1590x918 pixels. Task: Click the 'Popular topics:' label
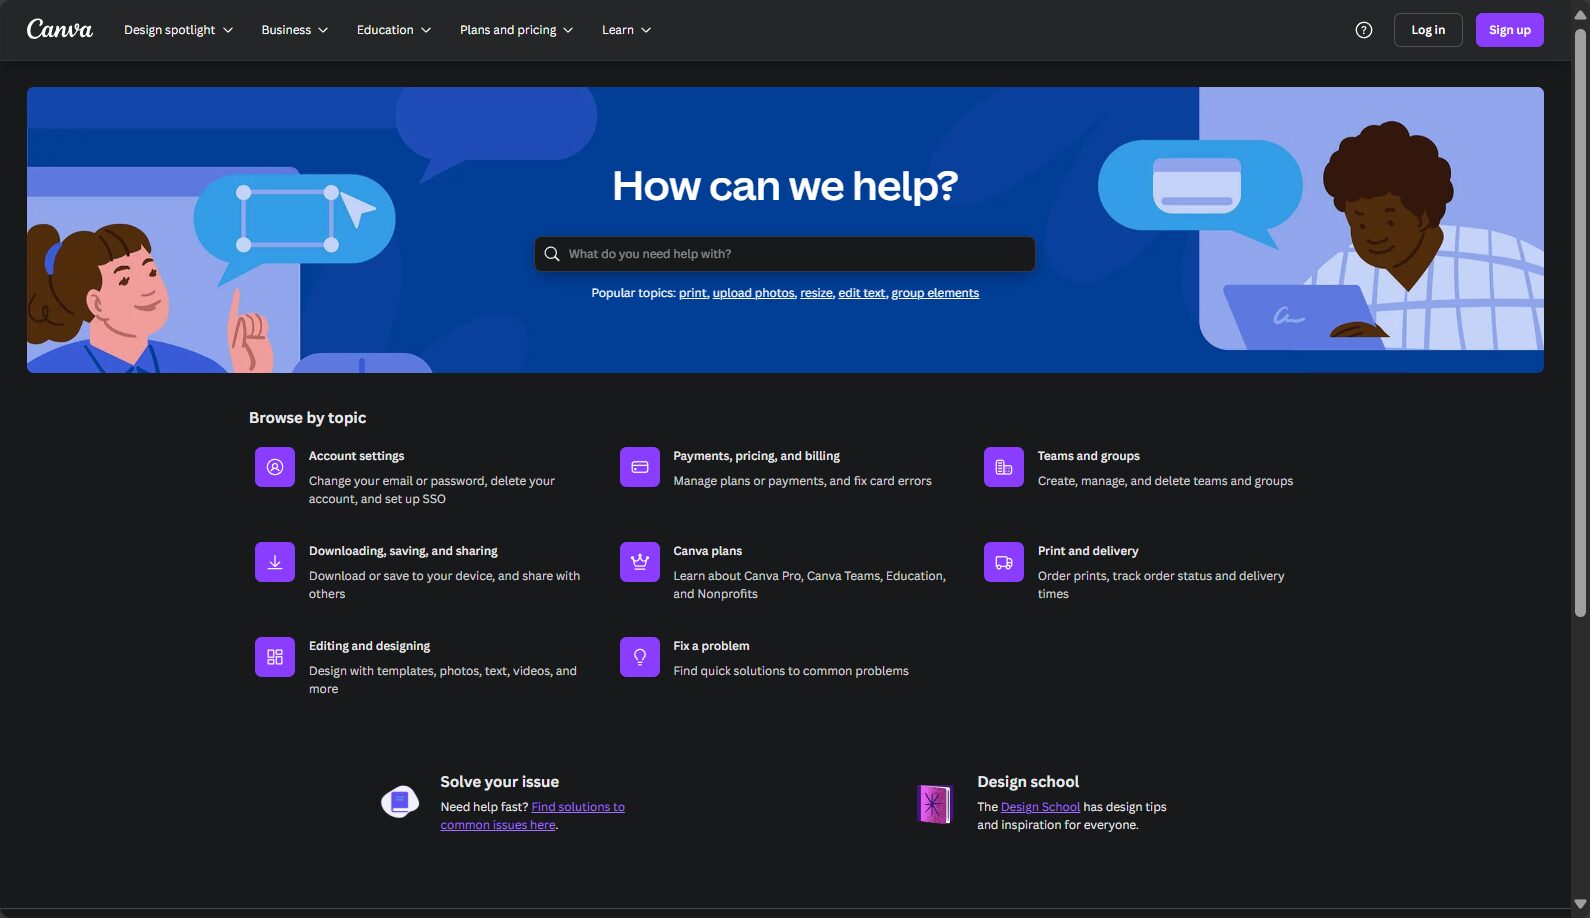pos(633,293)
